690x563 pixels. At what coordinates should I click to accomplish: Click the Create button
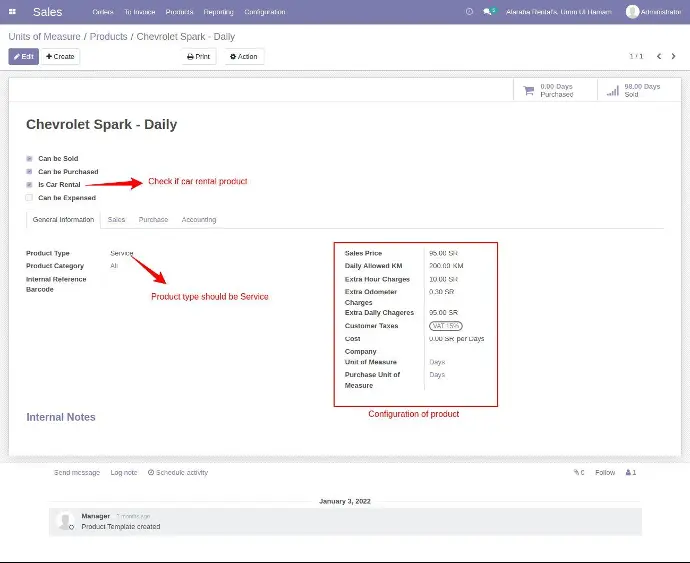coord(60,56)
